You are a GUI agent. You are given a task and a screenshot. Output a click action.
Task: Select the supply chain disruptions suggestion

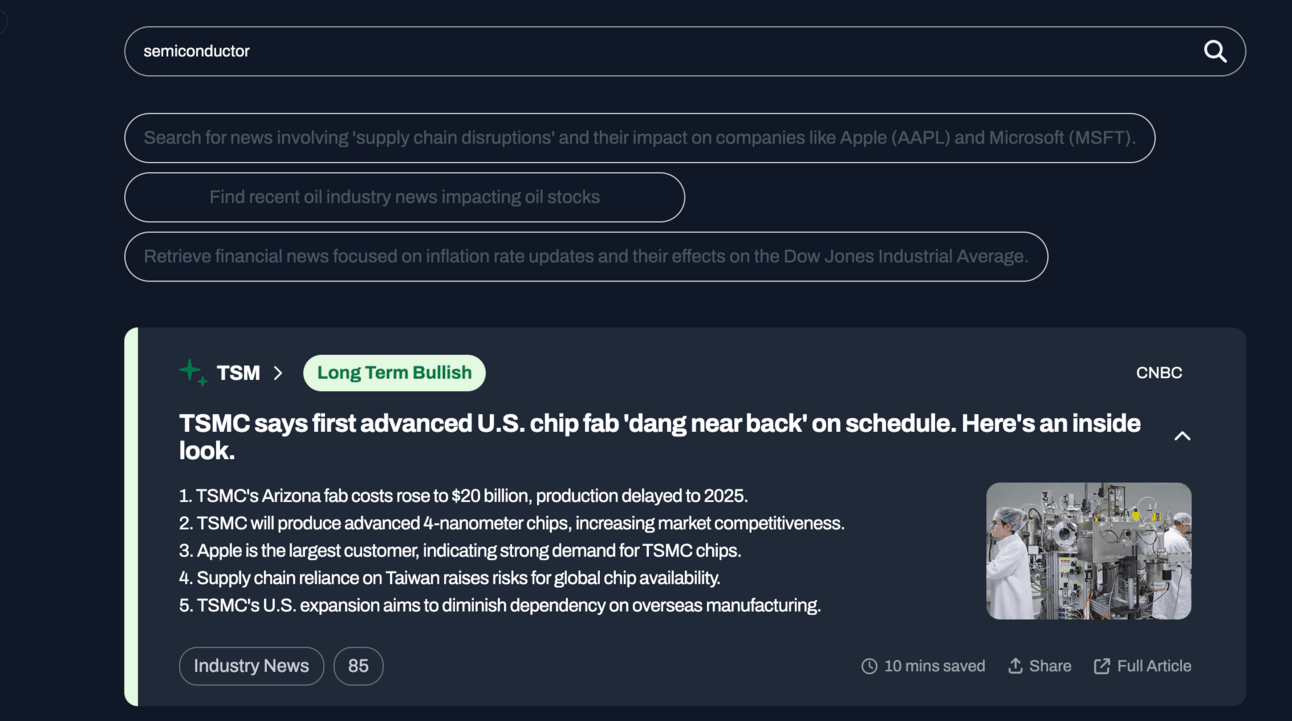pos(640,138)
